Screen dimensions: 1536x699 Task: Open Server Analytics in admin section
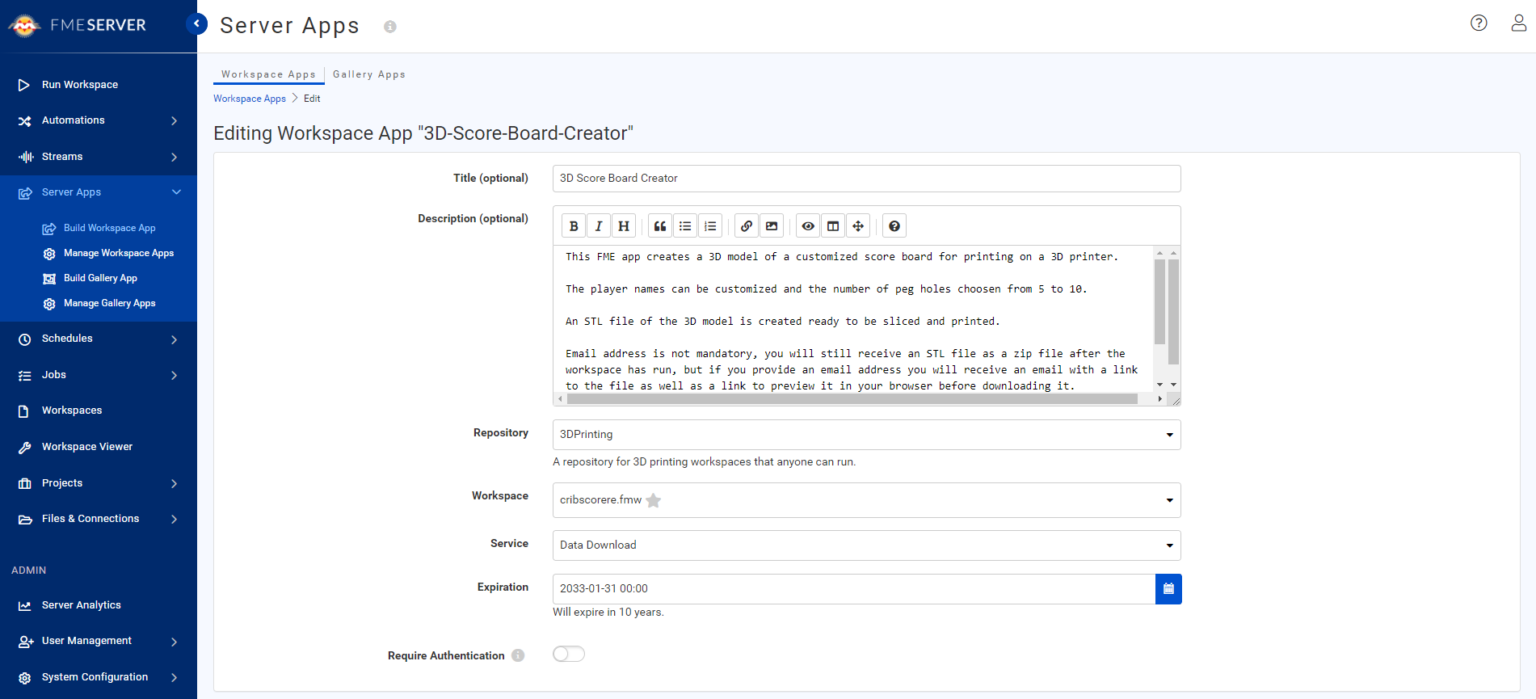(x=81, y=605)
